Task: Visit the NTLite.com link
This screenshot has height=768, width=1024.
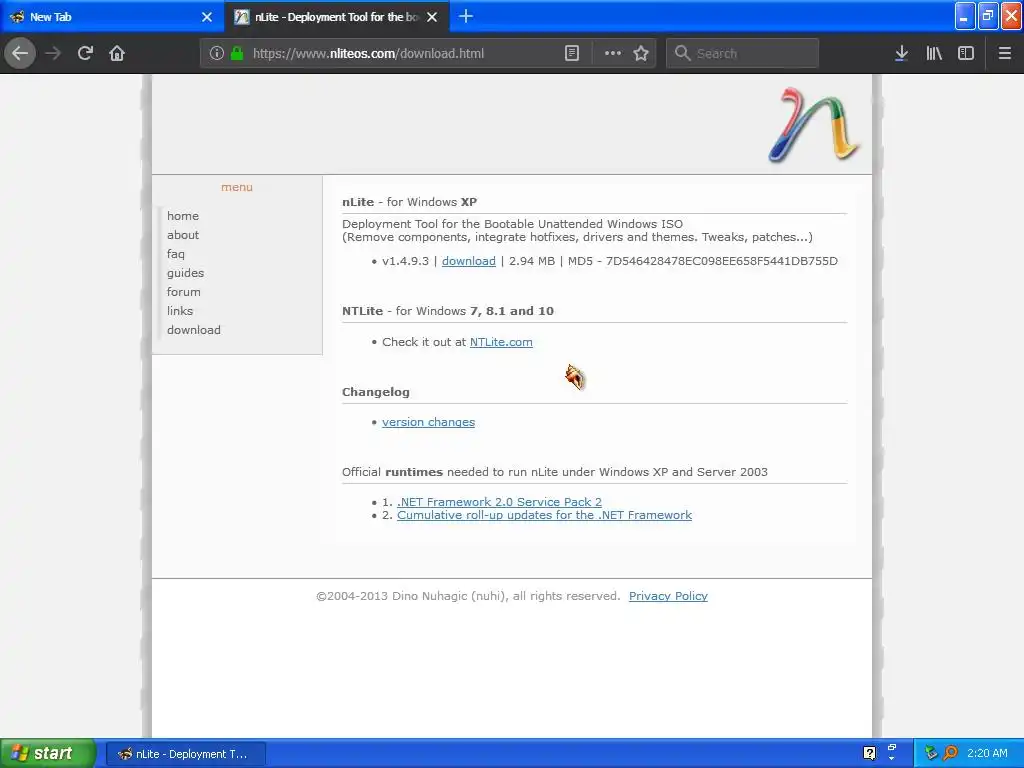Action: pos(501,342)
